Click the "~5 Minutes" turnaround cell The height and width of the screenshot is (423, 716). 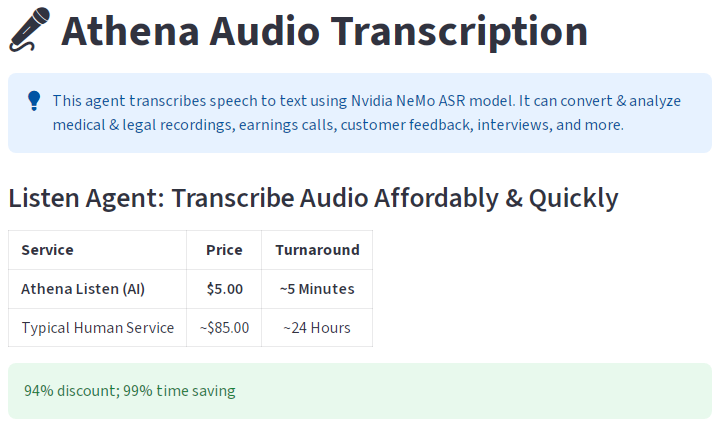click(x=317, y=289)
